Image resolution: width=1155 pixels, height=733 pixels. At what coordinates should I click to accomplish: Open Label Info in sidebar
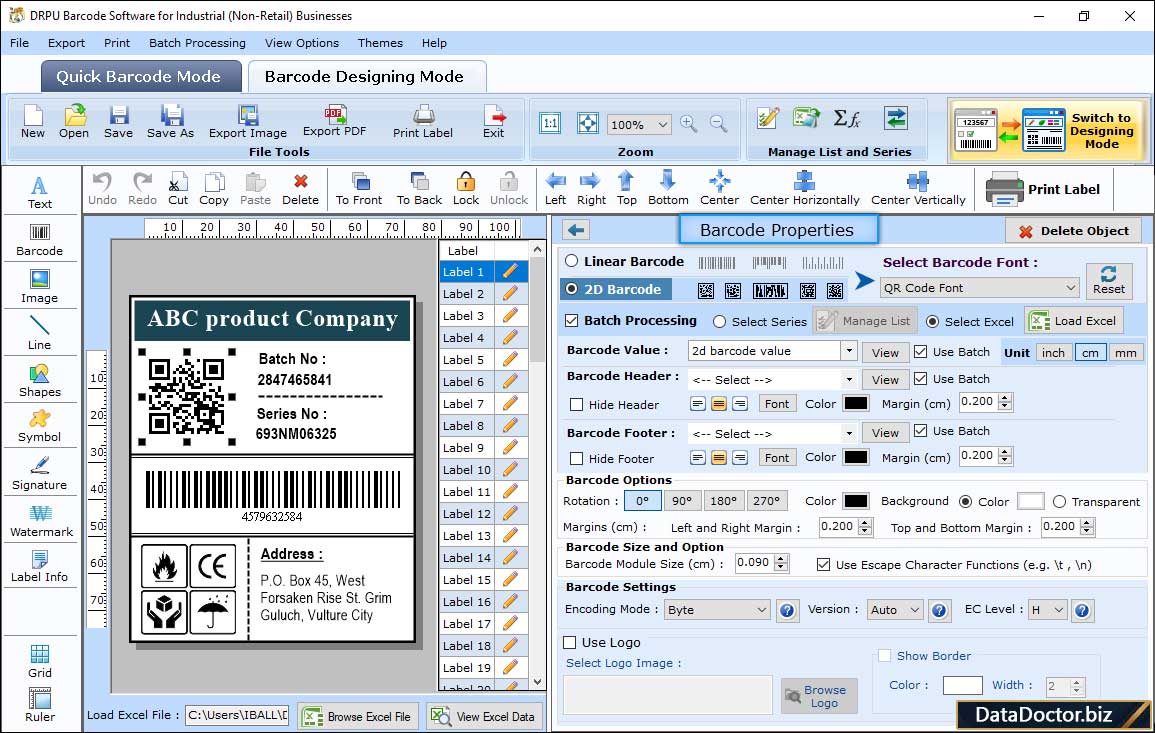(x=40, y=567)
